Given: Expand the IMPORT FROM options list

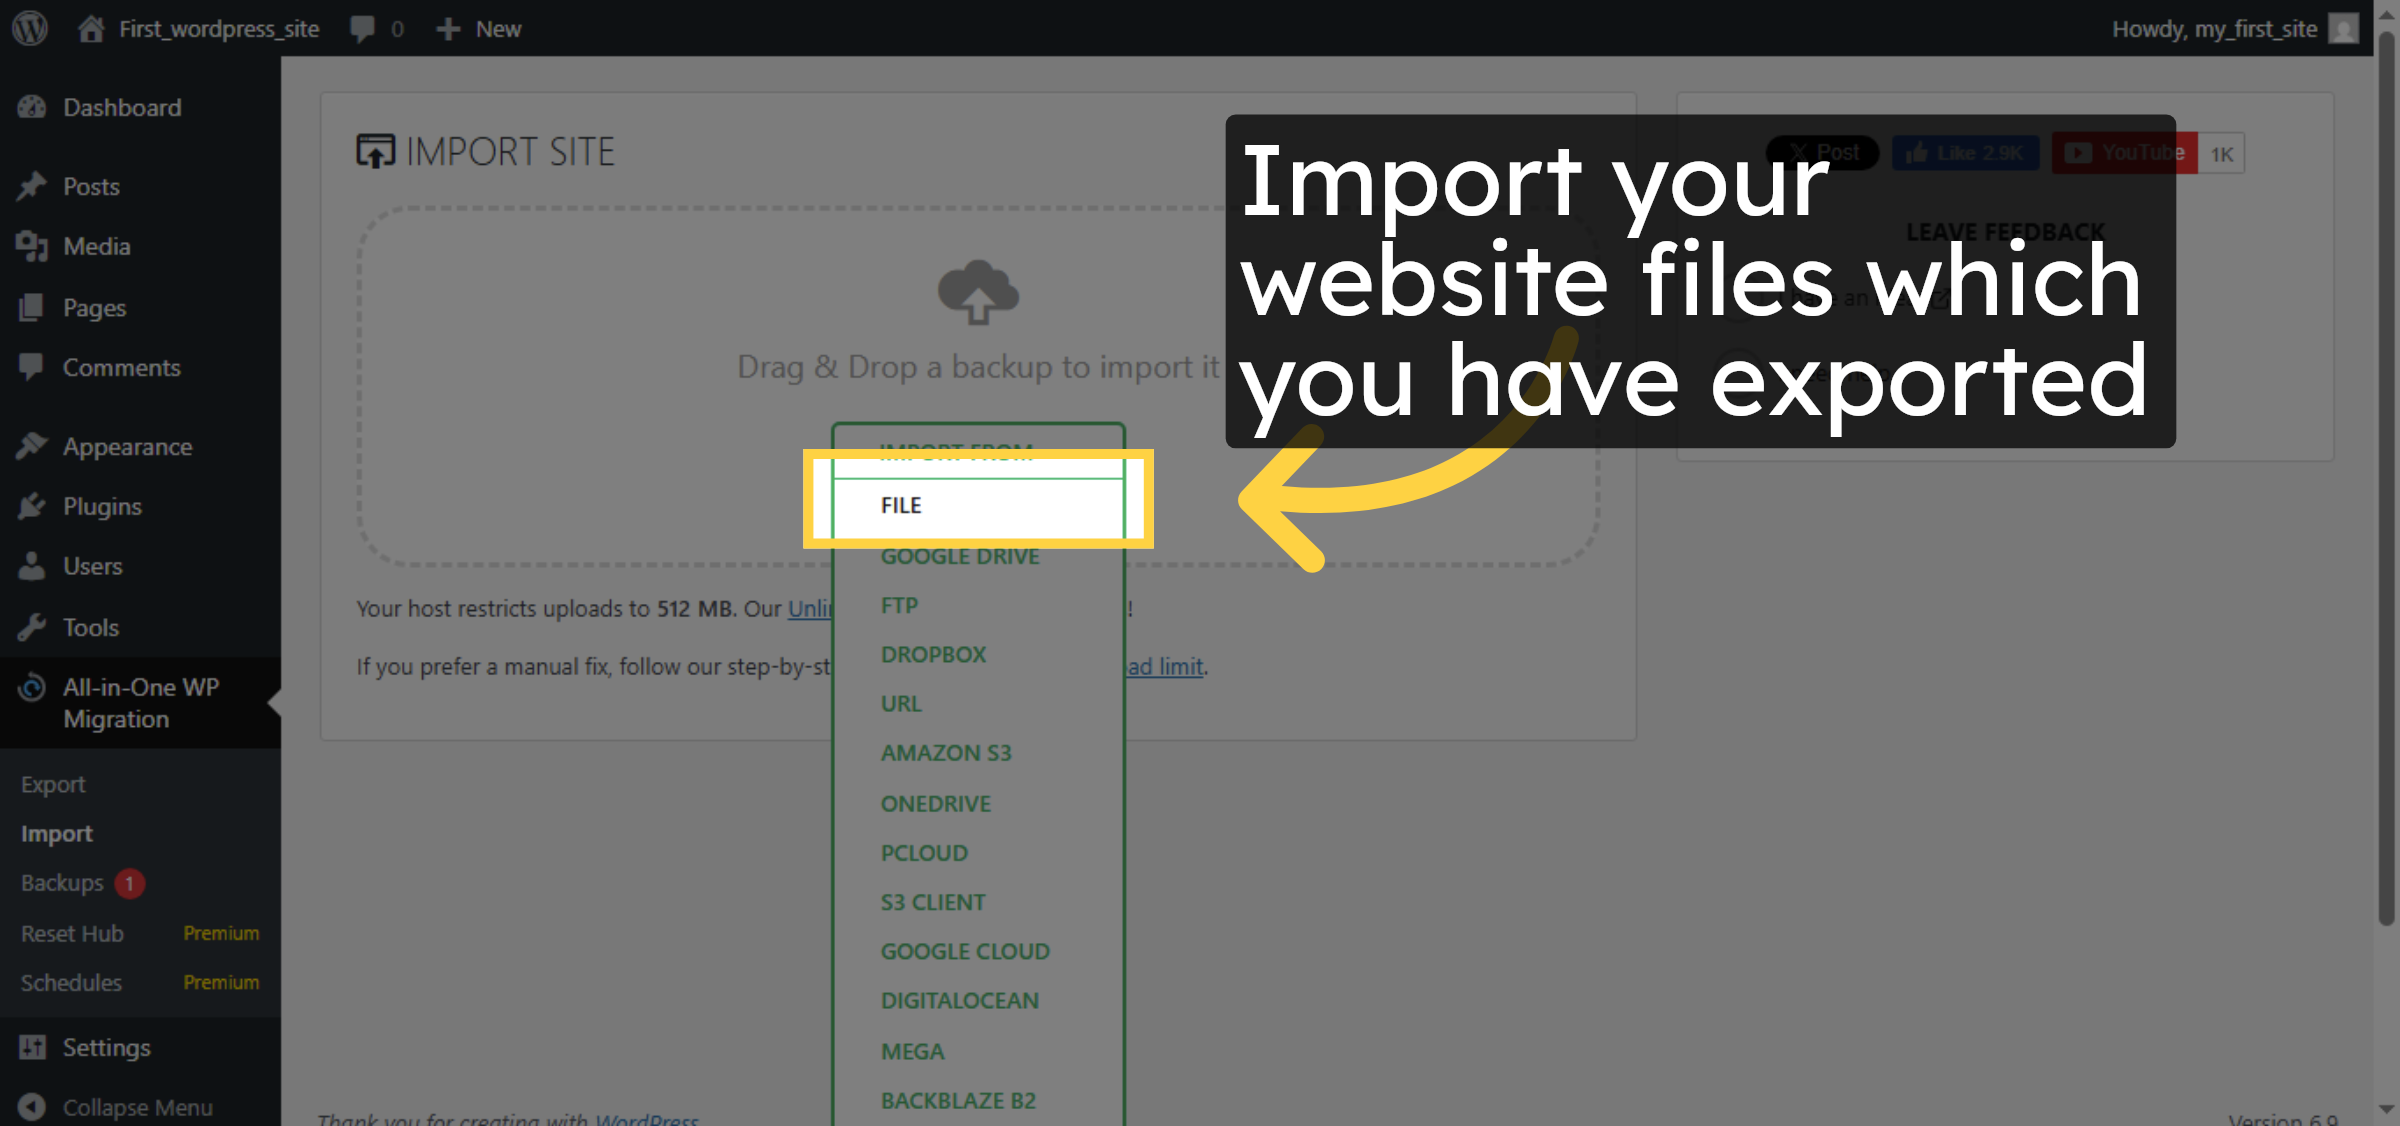Looking at the screenshot, I should [x=956, y=451].
